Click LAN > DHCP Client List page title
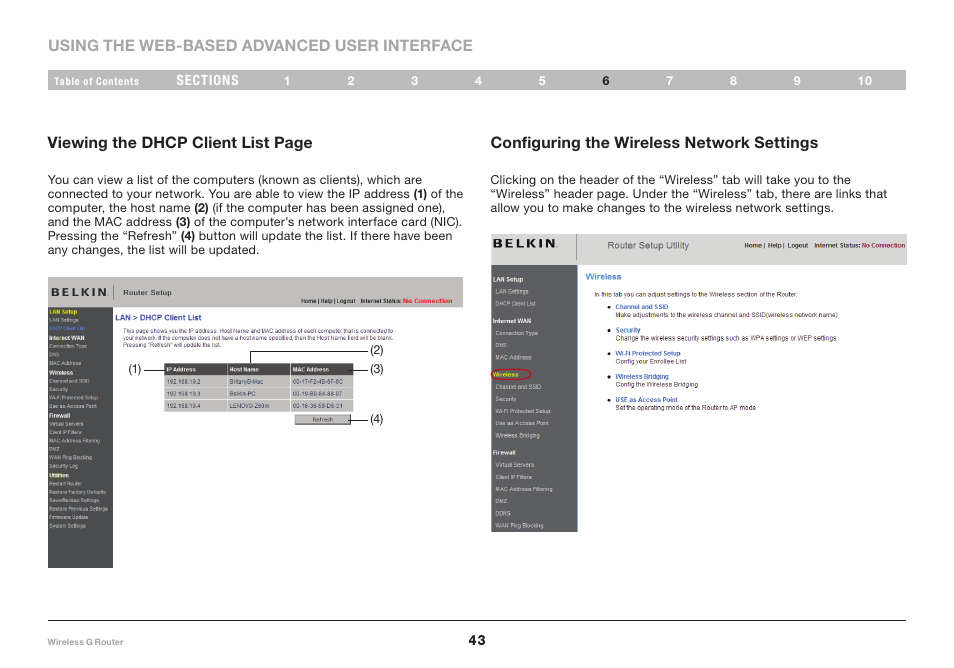954x668 pixels. point(158,318)
